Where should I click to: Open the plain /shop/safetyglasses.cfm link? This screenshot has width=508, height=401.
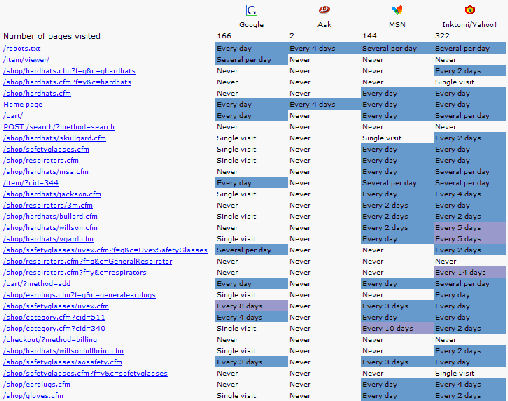[46, 149]
